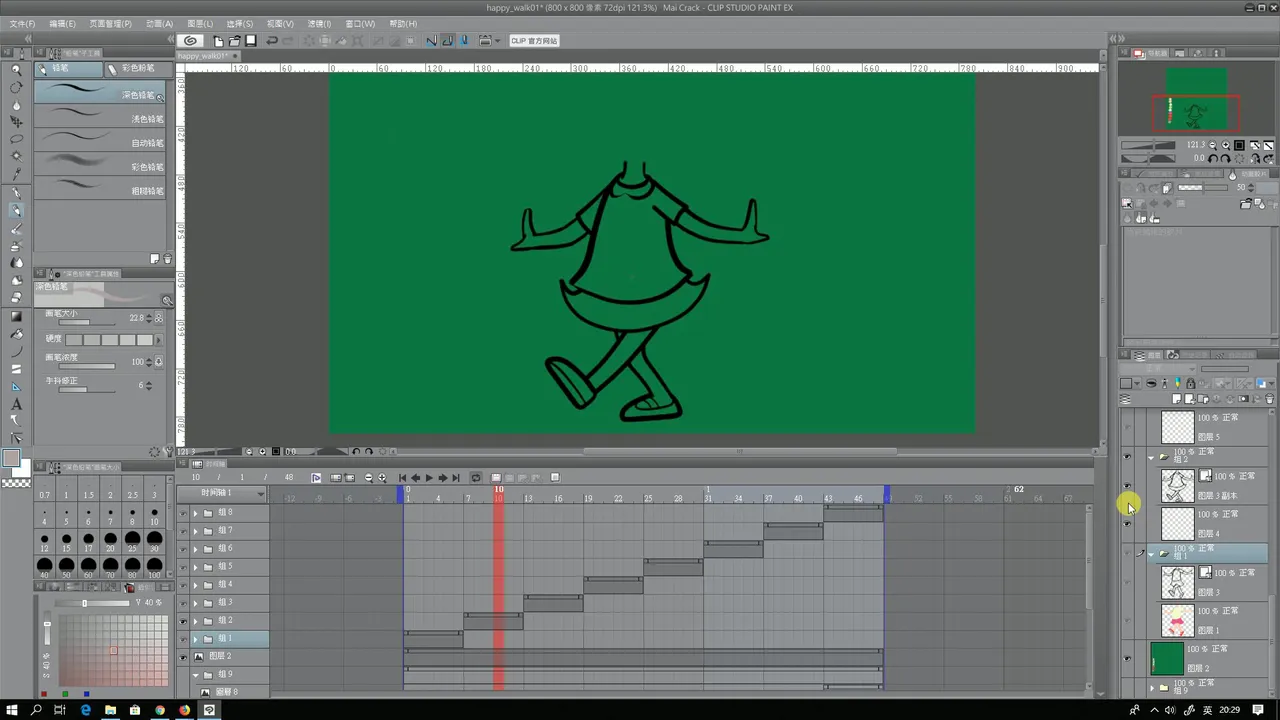Collapse folder 组 2 in layer panel
This screenshot has width=1280, height=720.
pyautogui.click(x=1151, y=457)
